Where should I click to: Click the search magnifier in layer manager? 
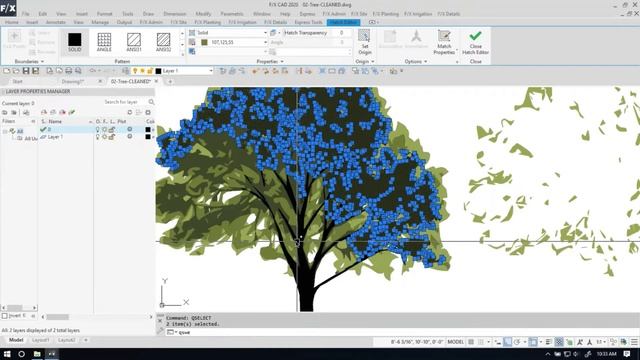(151, 102)
